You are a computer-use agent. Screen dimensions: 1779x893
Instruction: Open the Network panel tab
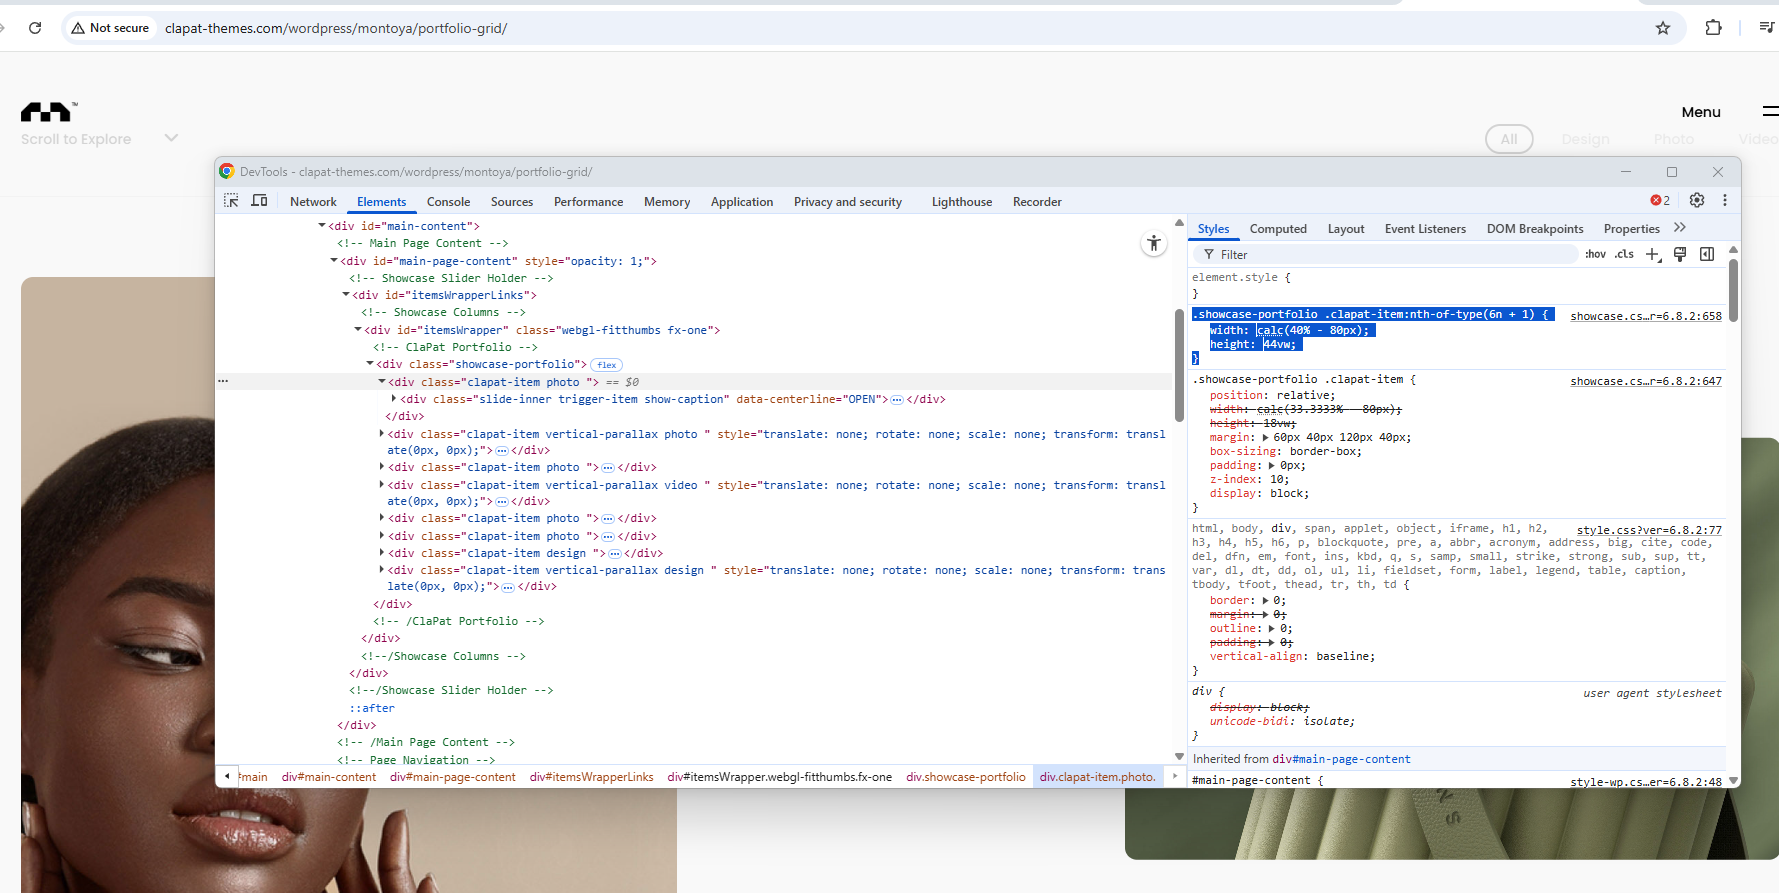[313, 202]
